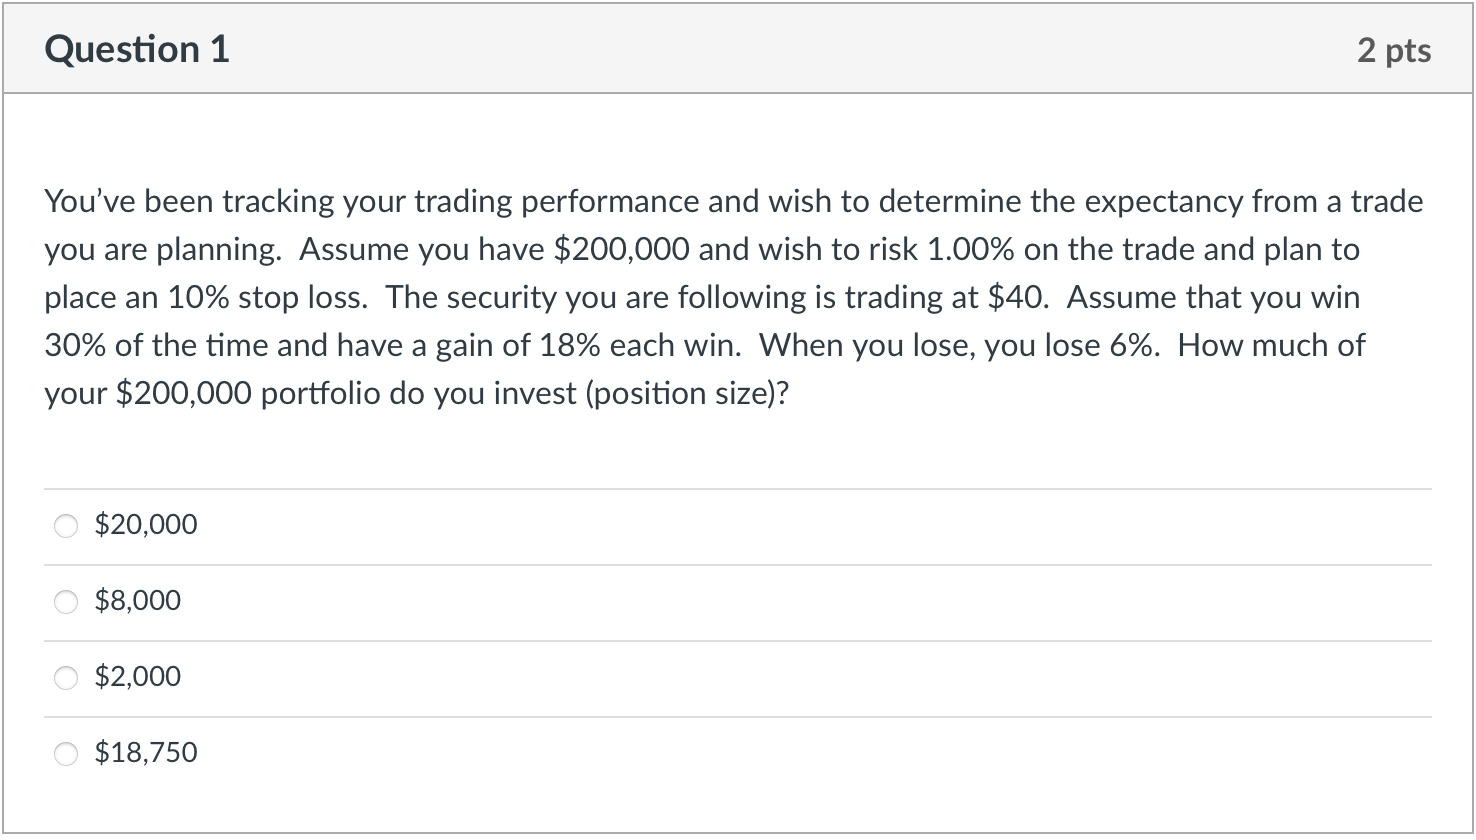Click the $8,000 answer text label
This screenshot has height=840, width=1476.
click(x=137, y=600)
